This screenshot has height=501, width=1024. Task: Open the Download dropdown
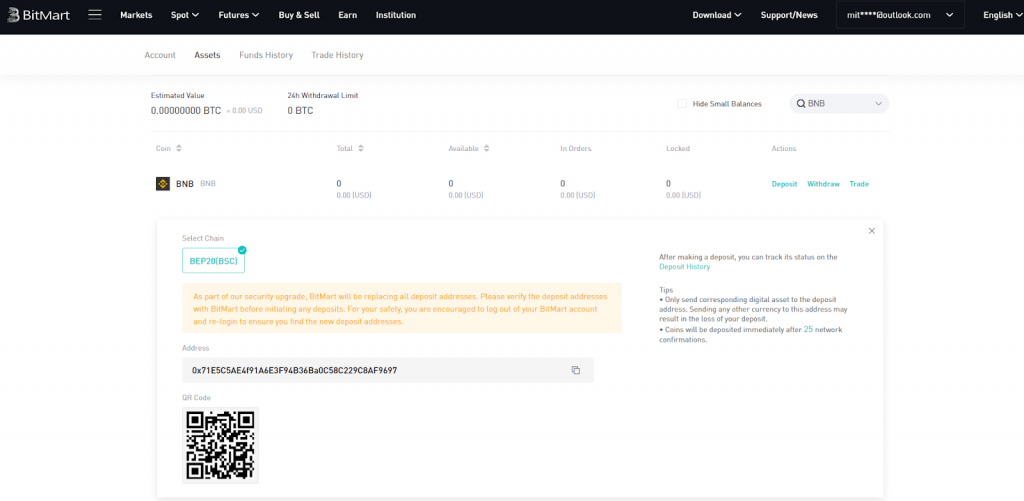click(717, 15)
